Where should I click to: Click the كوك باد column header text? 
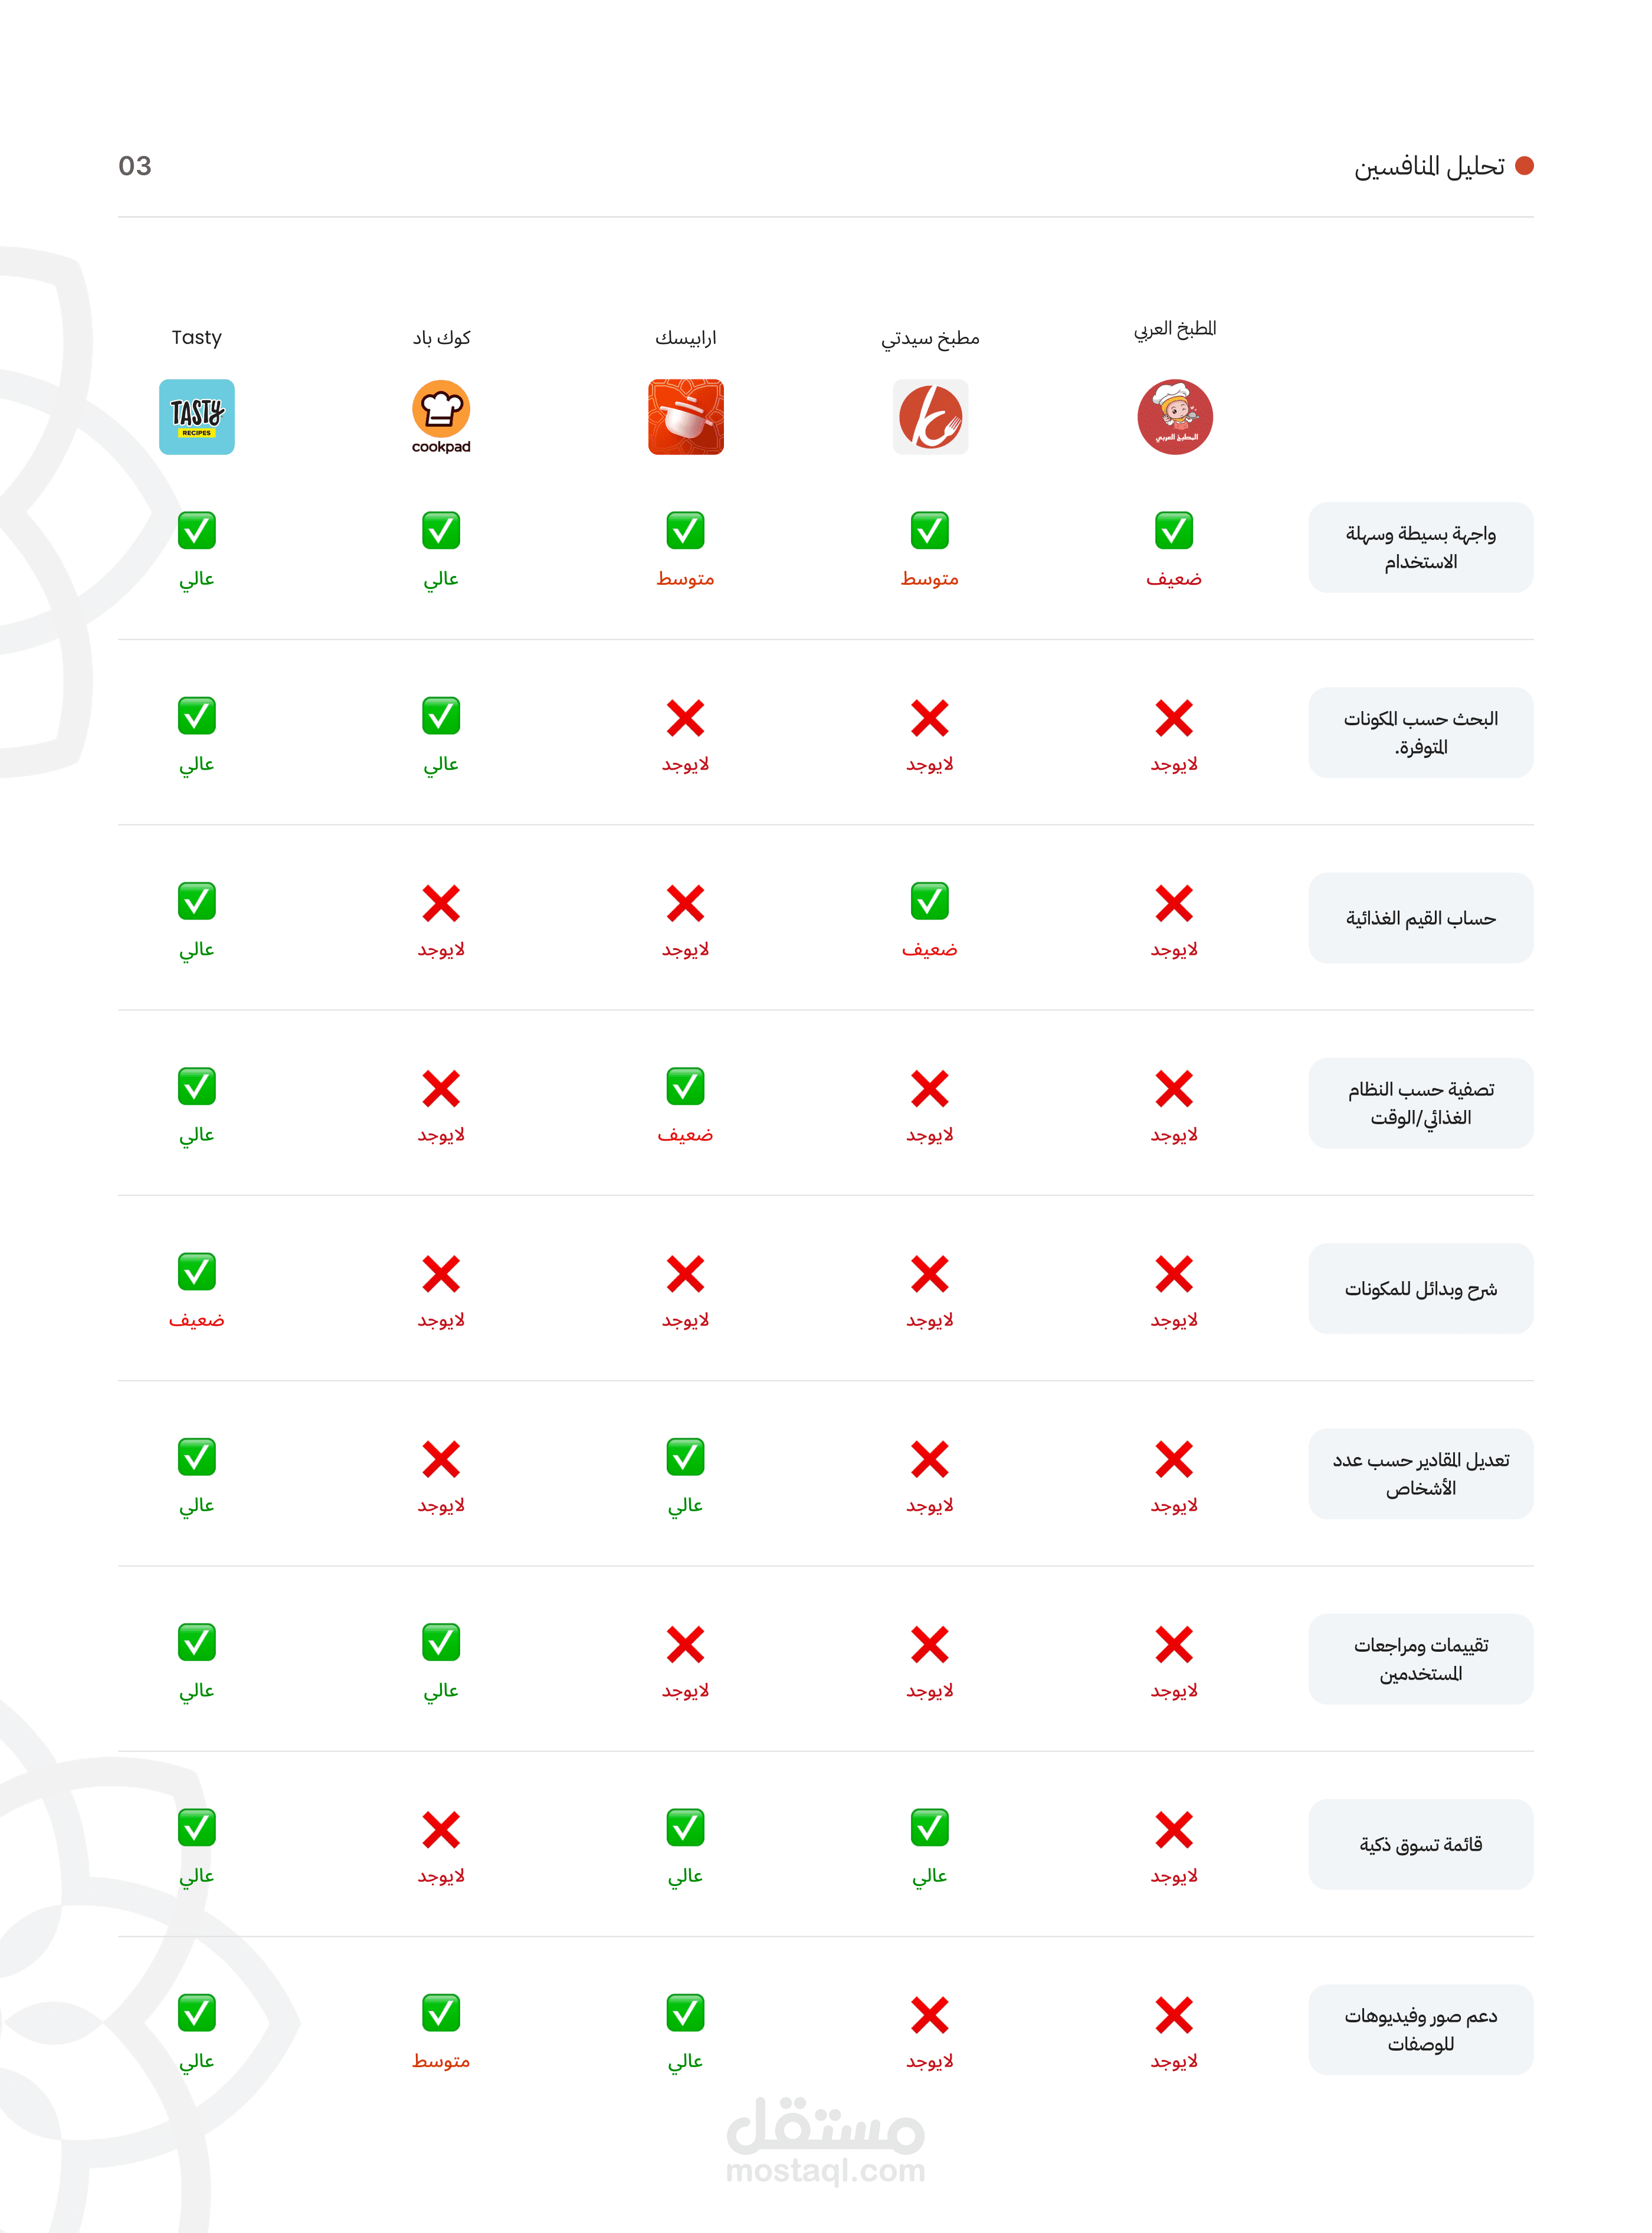tap(441, 338)
